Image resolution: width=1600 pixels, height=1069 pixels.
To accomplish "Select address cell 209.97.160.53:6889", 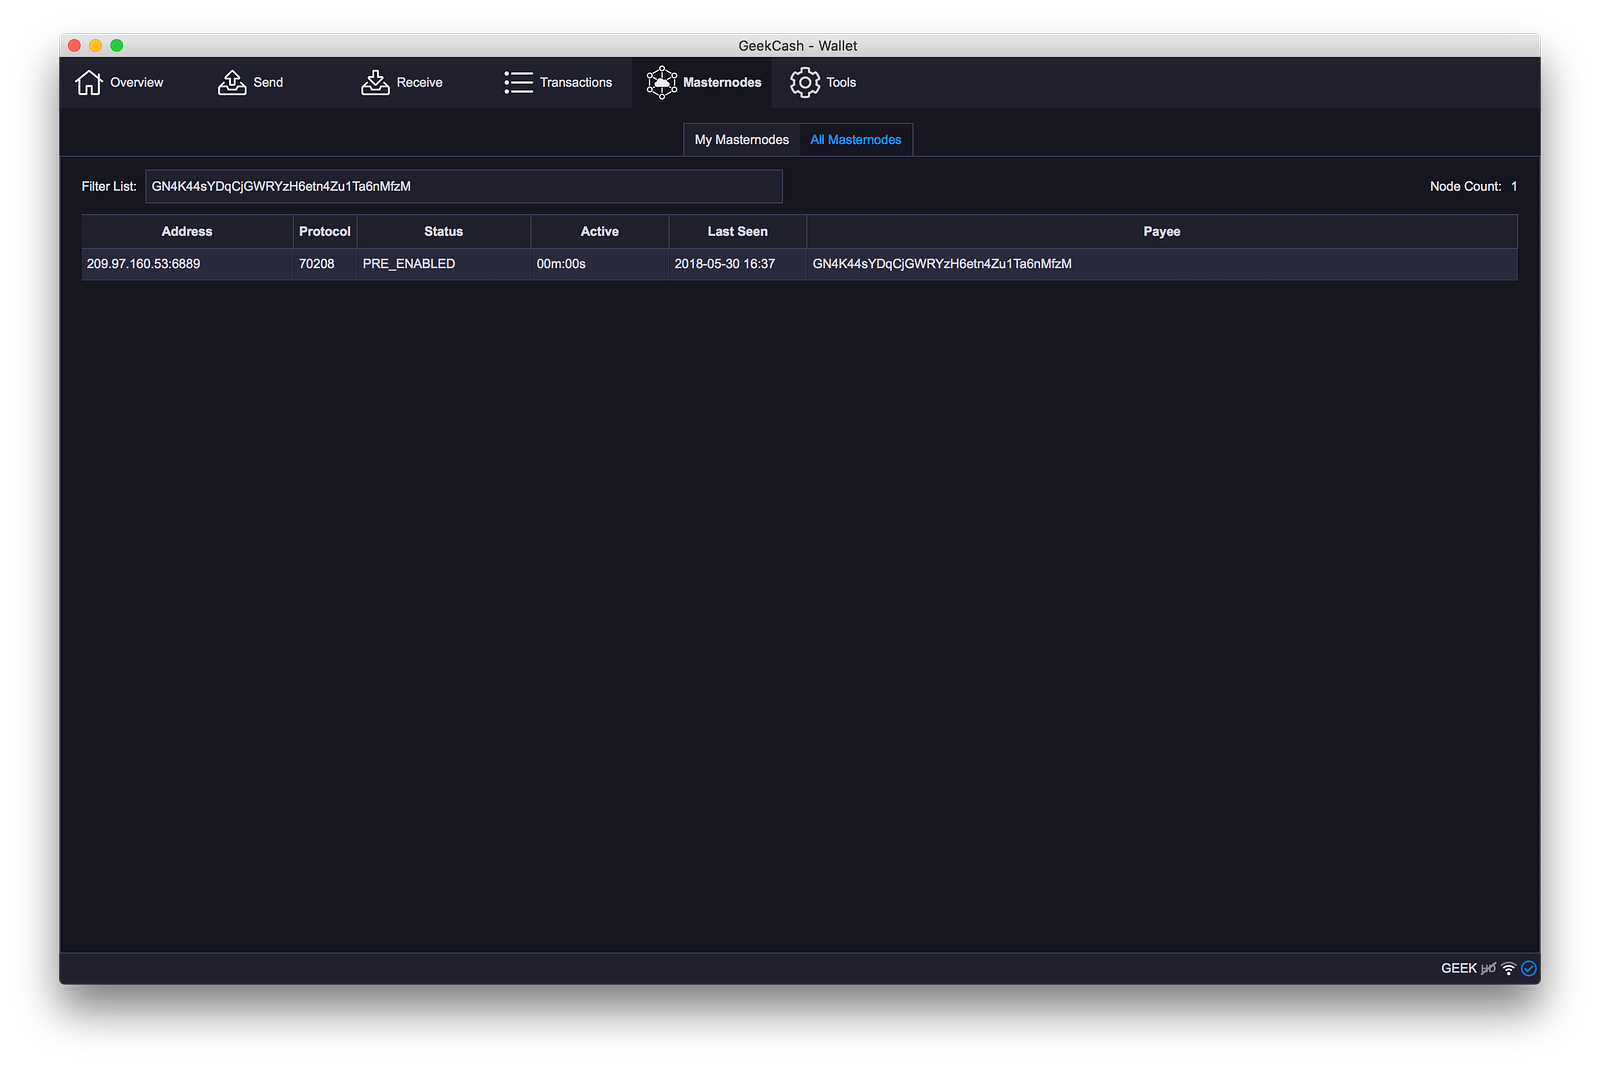I will pyautogui.click(x=187, y=264).
